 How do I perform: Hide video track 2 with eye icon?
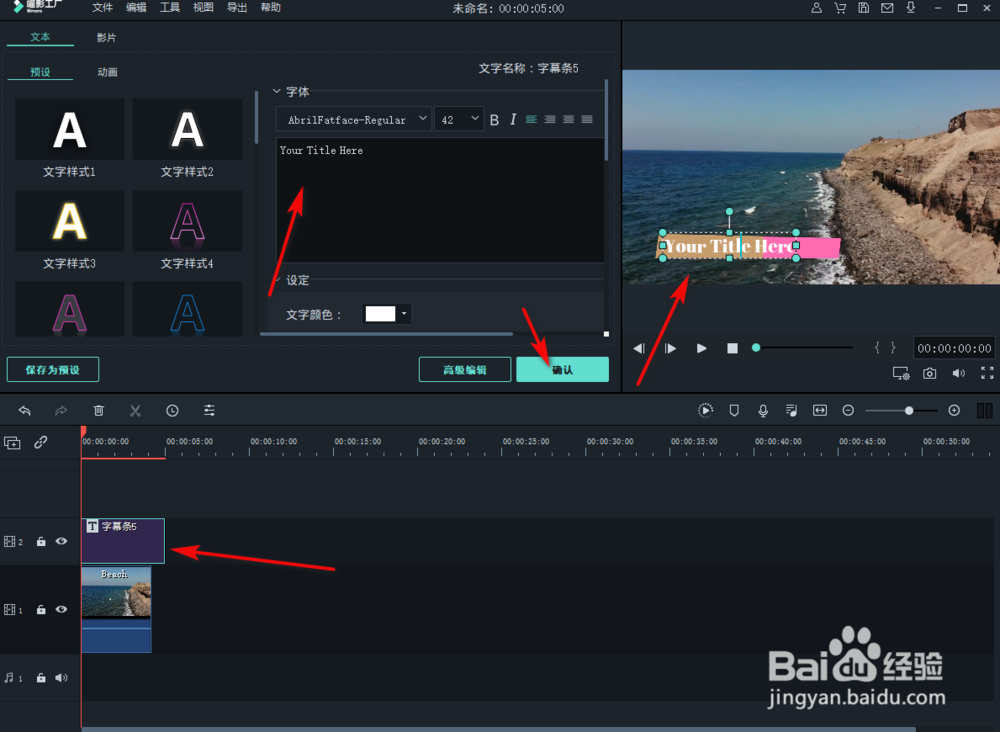click(61, 541)
